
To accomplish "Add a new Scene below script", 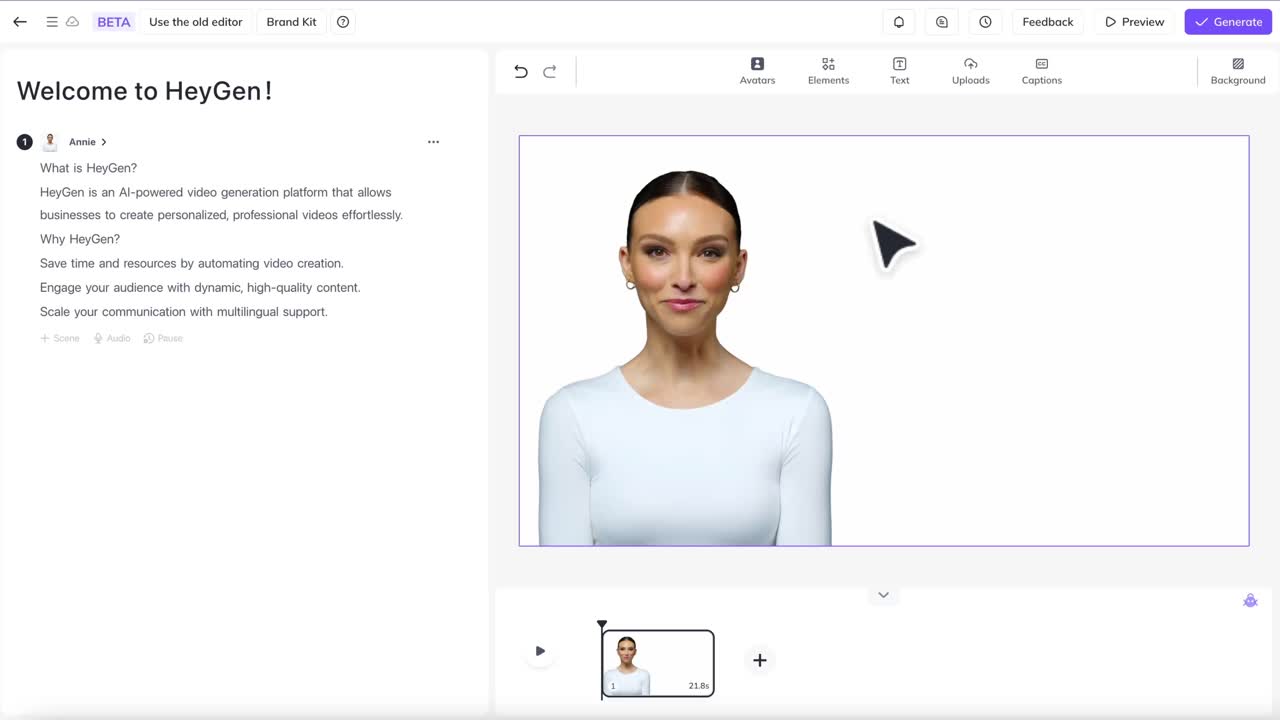I will click(x=60, y=338).
